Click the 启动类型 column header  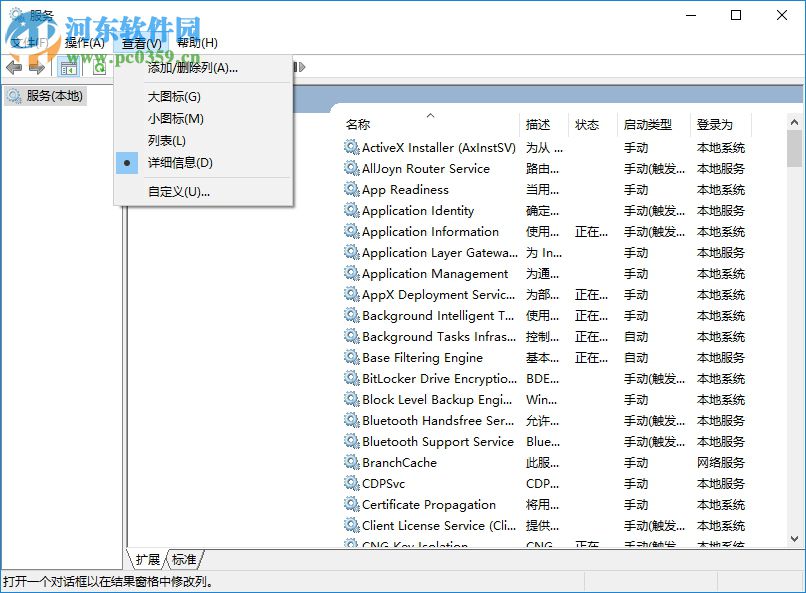coord(647,124)
